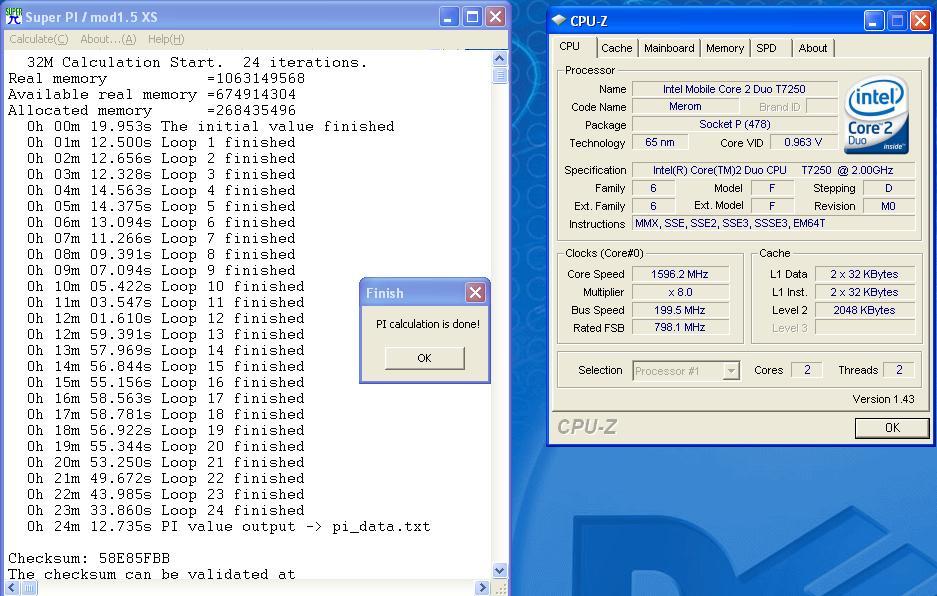Screen dimensions: 937x596
Task: Switch to the SPD tab
Action: coord(766,48)
